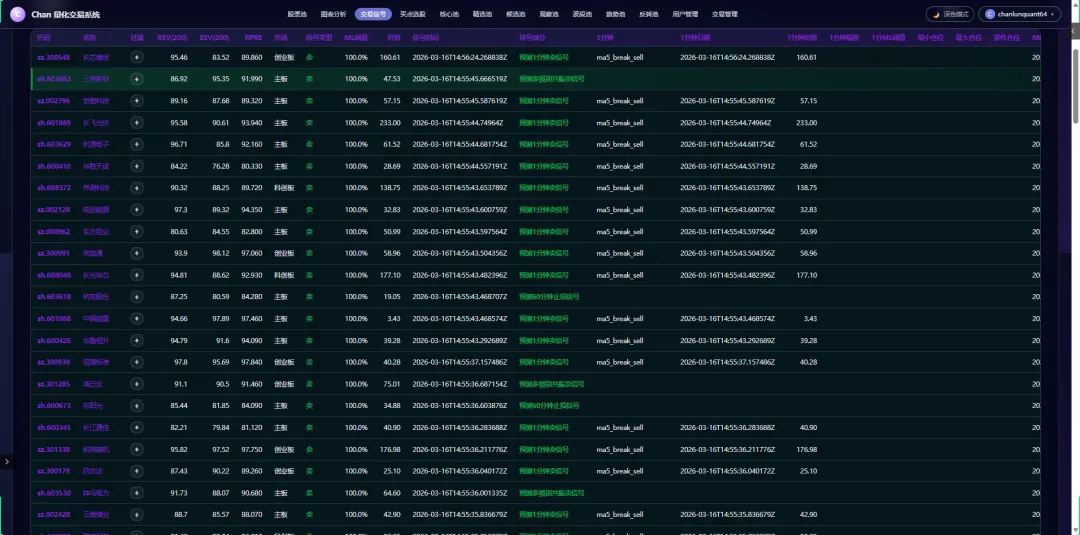Open the 精选池 nav tab
1080x535 pixels.
pyautogui.click(x=482, y=14)
